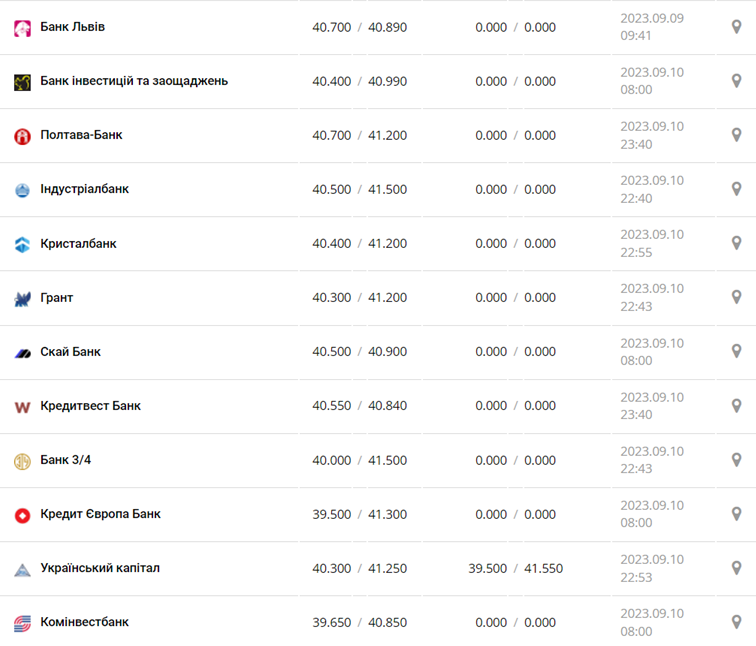The image size is (756, 646).
Task: Open map pin for Банк Львів
Action: coord(737,27)
